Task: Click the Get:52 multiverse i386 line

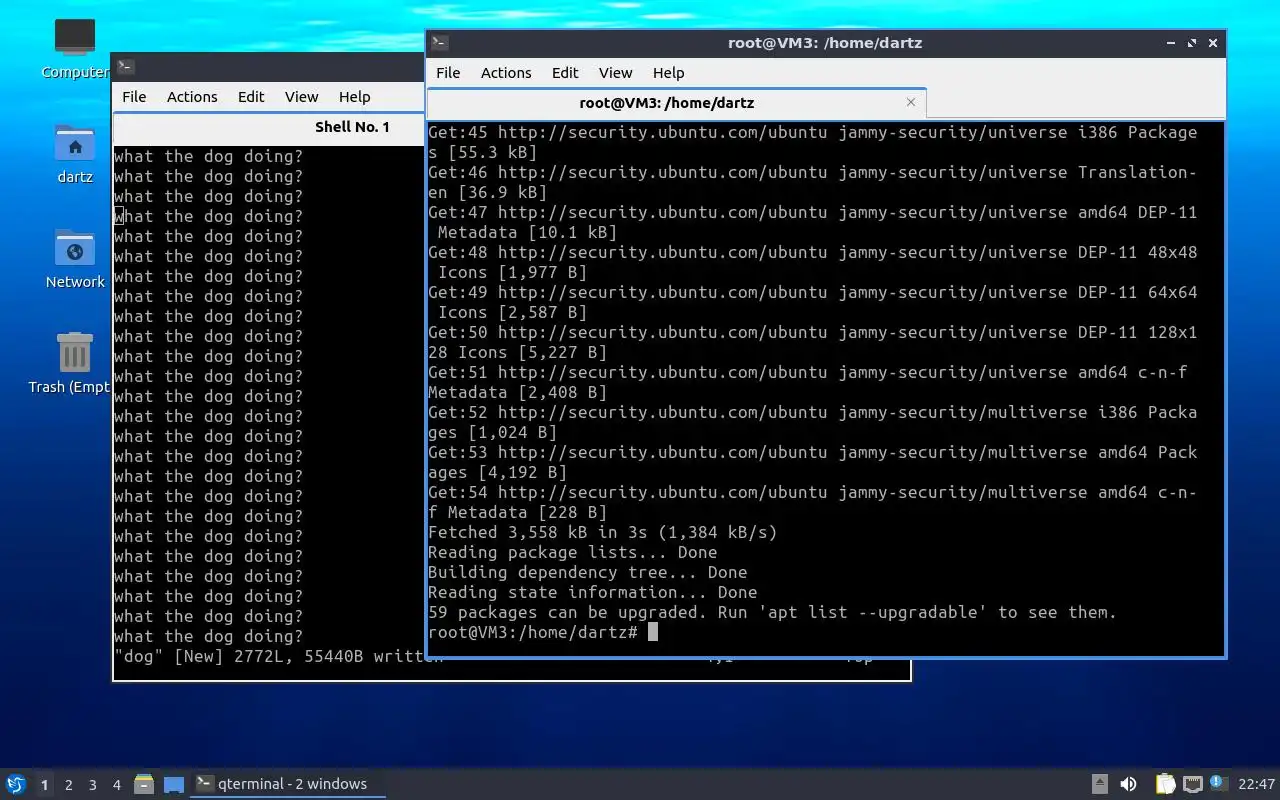Action: point(812,422)
